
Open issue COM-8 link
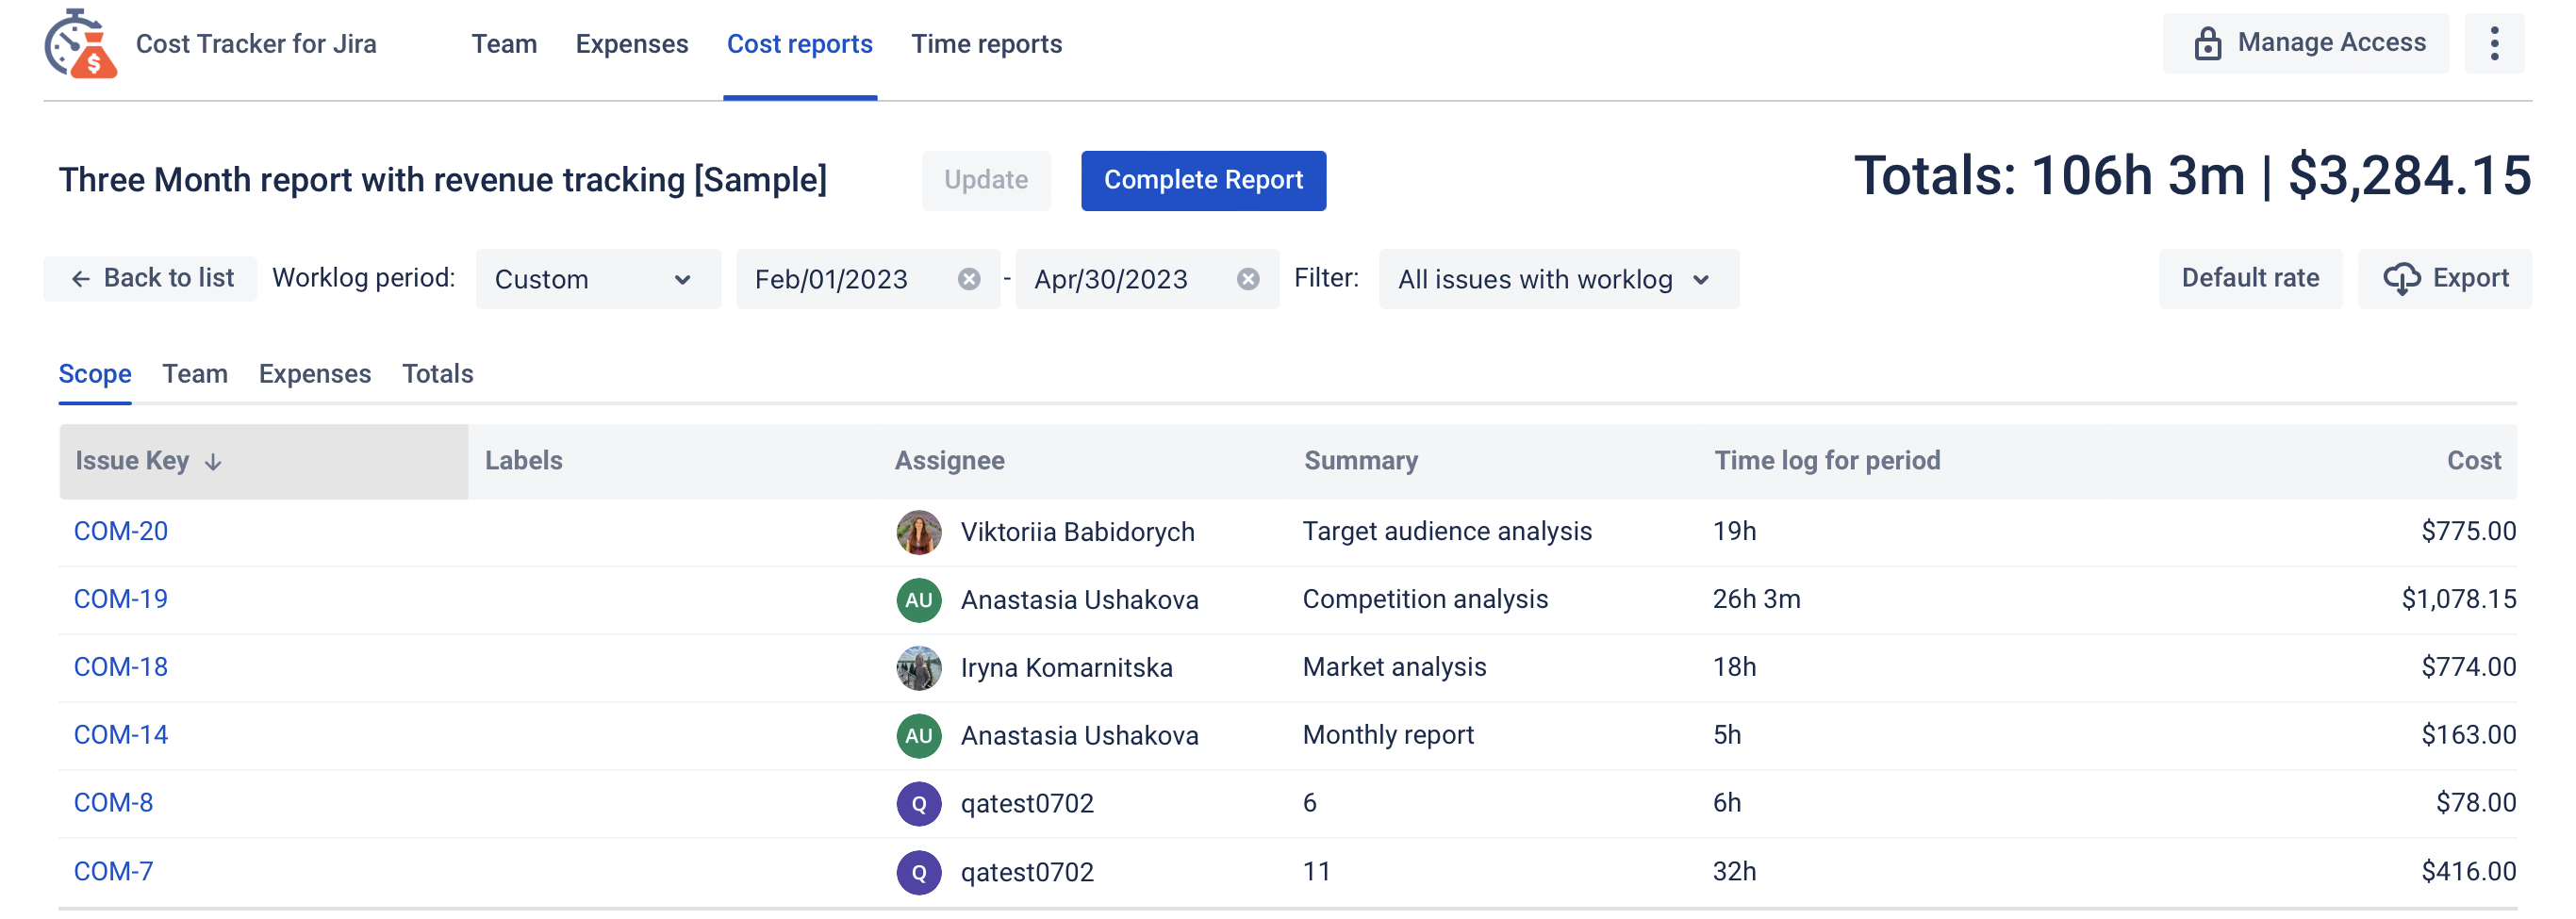click(x=113, y=803)
